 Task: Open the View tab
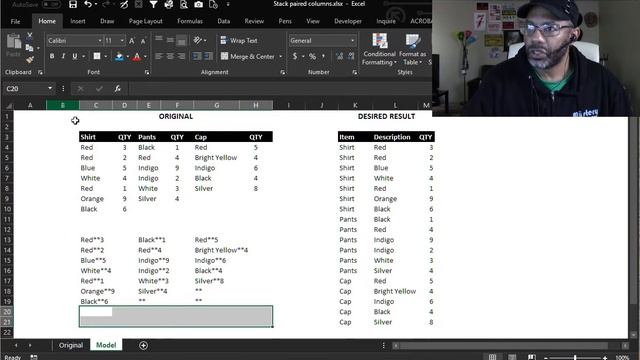point(313,21)
